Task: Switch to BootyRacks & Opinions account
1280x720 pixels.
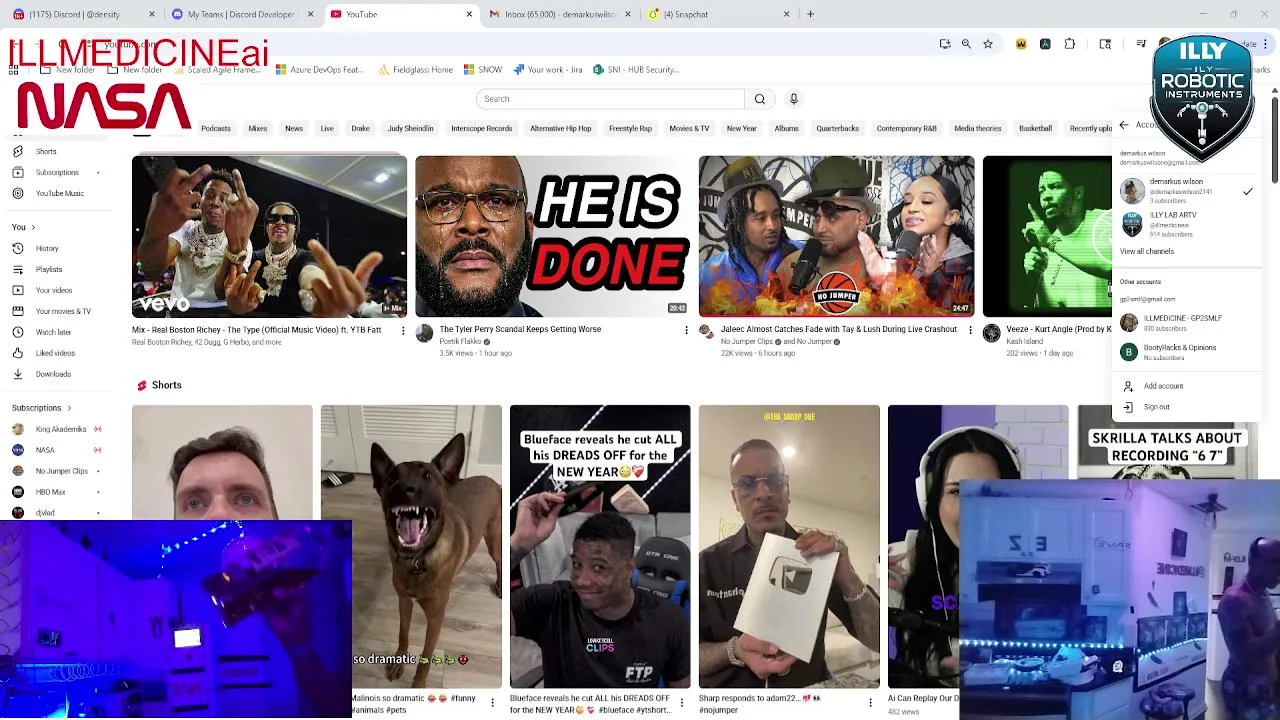Action: tap(1186, 352)
